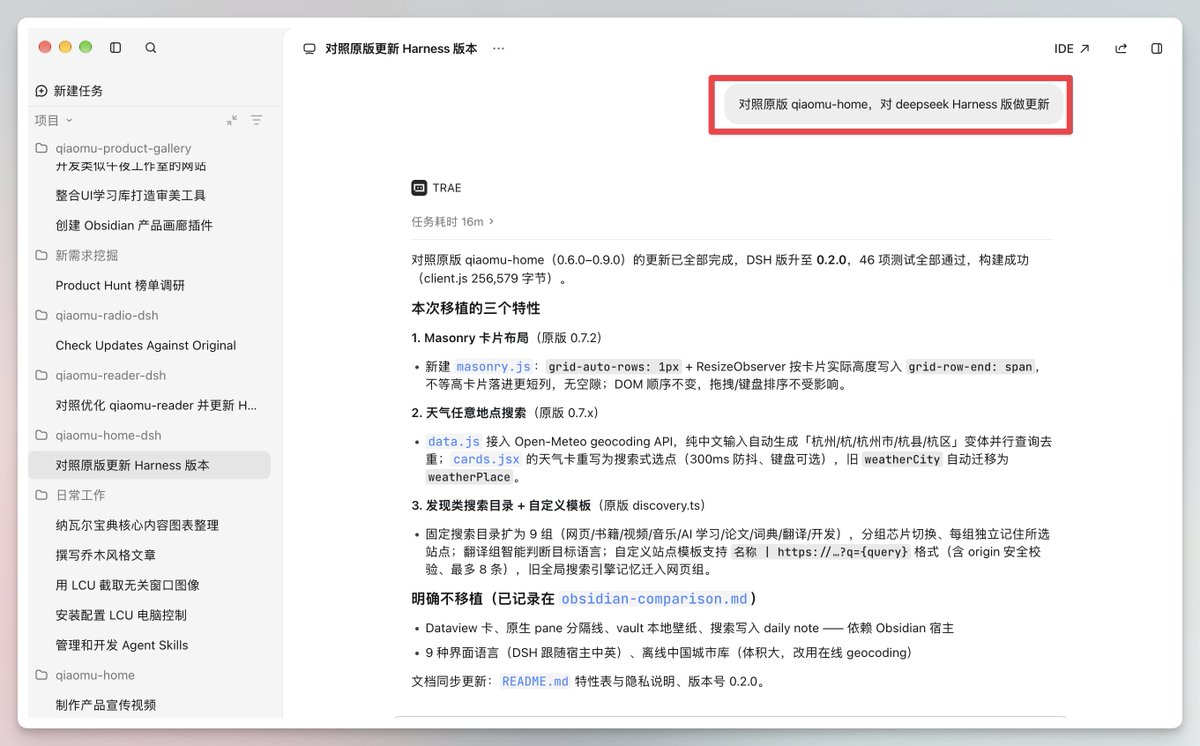
Task: Open task 管理和开发 Agent Skills
Action: (x=122, y=645)
